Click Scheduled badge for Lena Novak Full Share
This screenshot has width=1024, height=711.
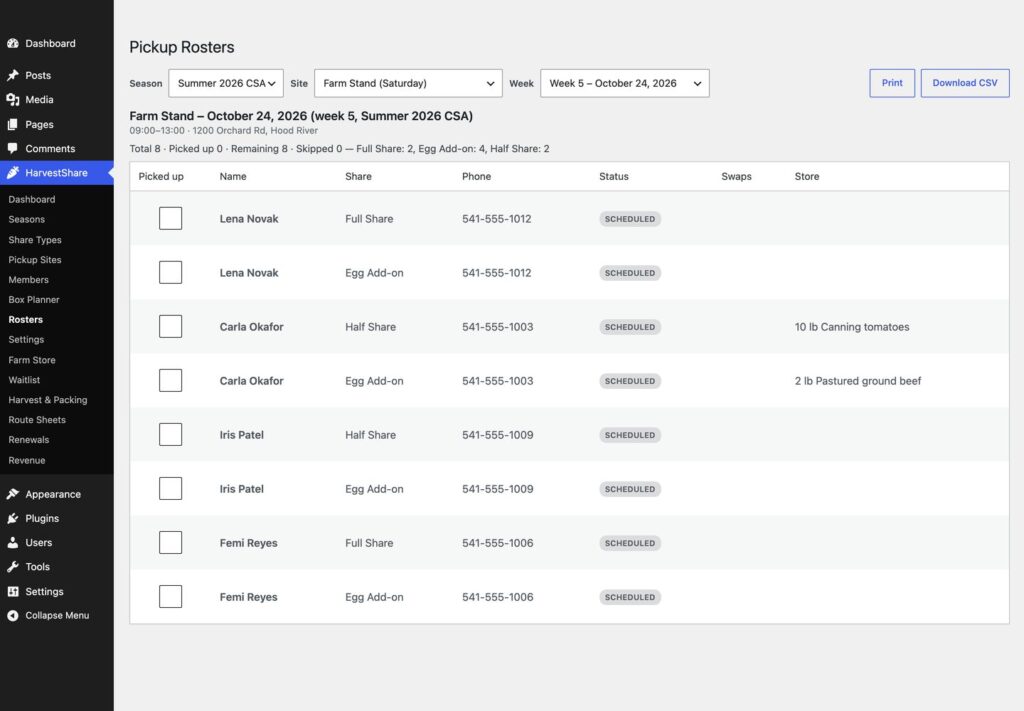click(x=630, y=219)
